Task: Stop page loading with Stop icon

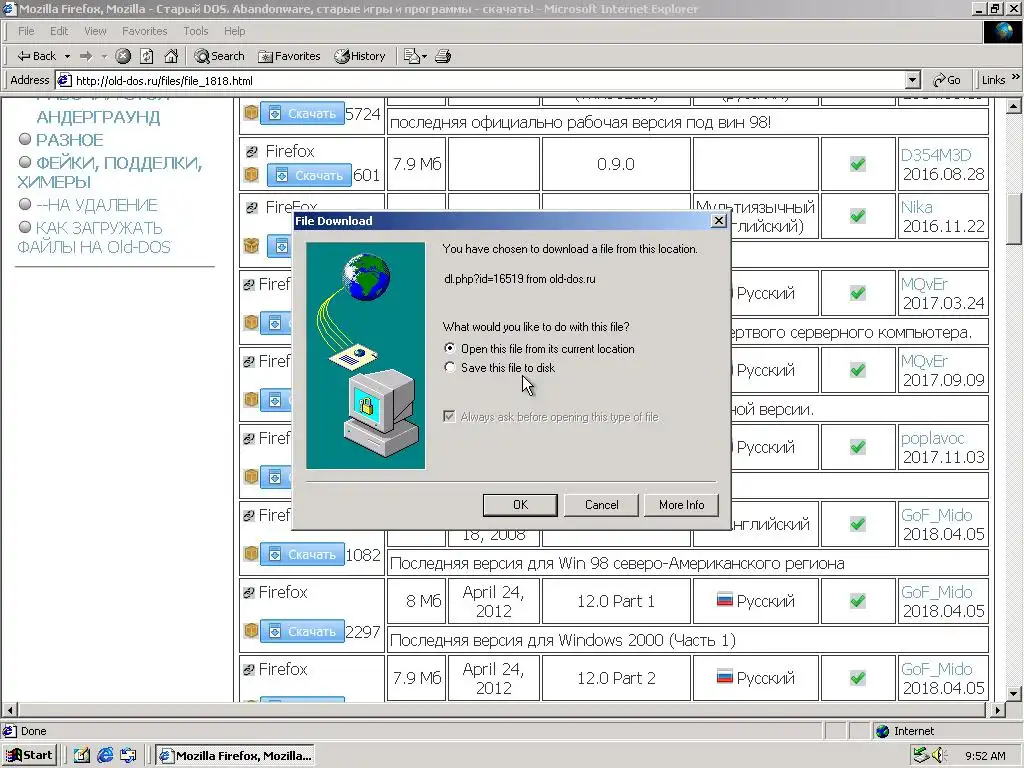Action: coord(123,56)
